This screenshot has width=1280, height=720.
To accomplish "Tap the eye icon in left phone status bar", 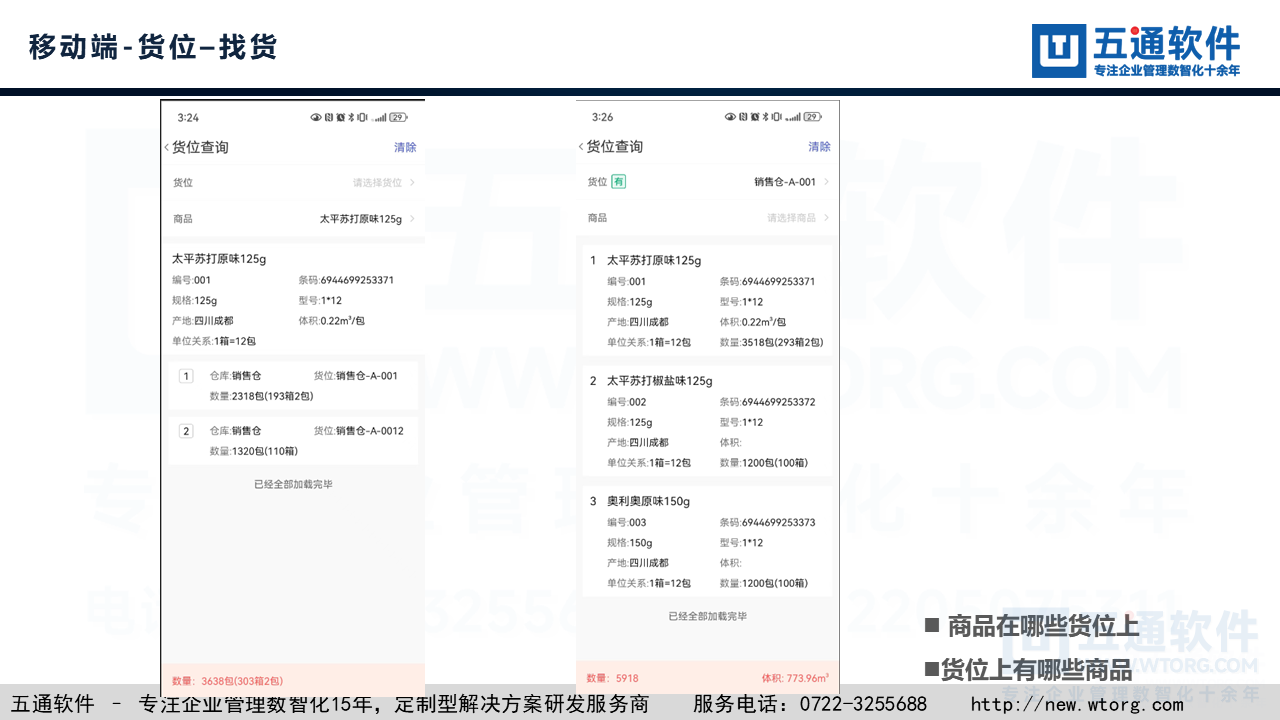I will tap(316, 117).
